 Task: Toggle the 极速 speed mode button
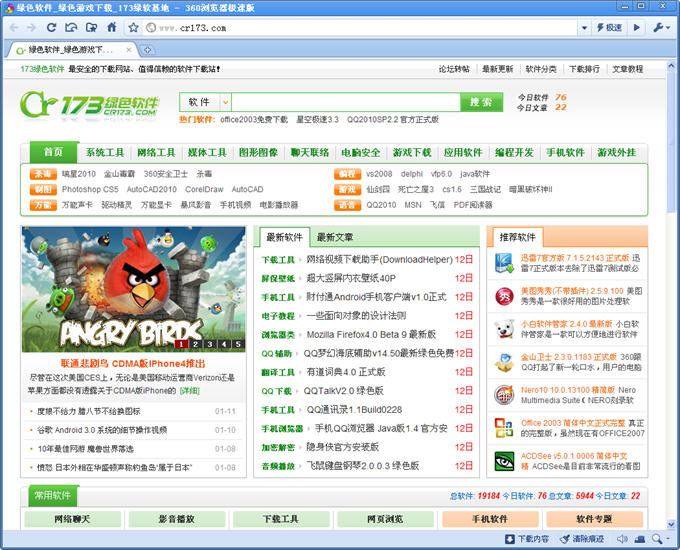609,28
